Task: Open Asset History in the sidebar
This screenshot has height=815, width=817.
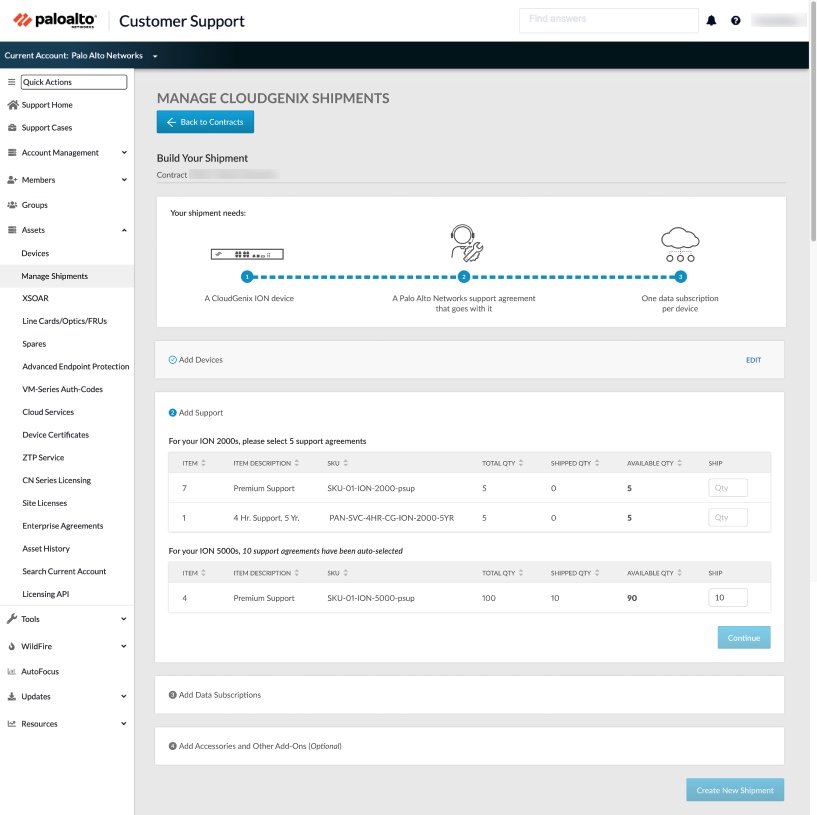Action: pos(46,549)
